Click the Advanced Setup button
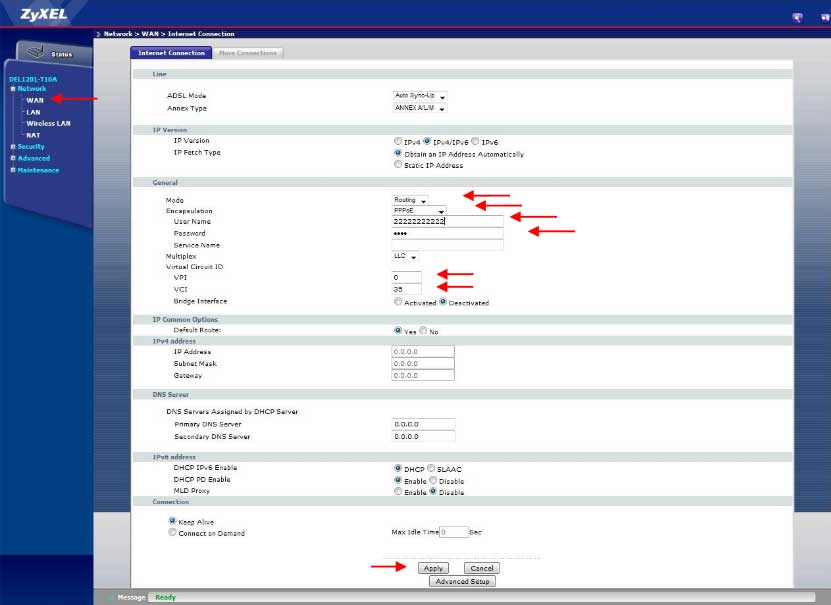Screen dimensions: 831x605 coord(461,580)
